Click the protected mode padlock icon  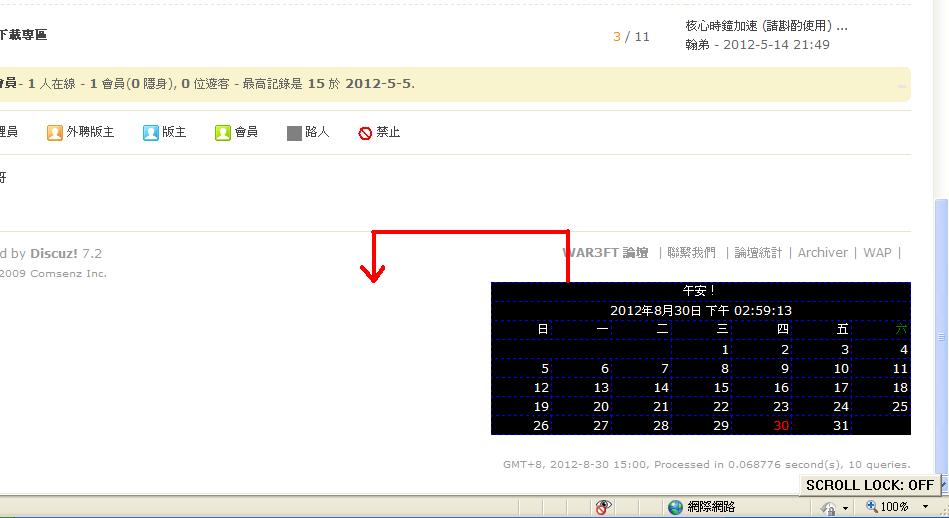pyautogui.click(x=828, y=507)
